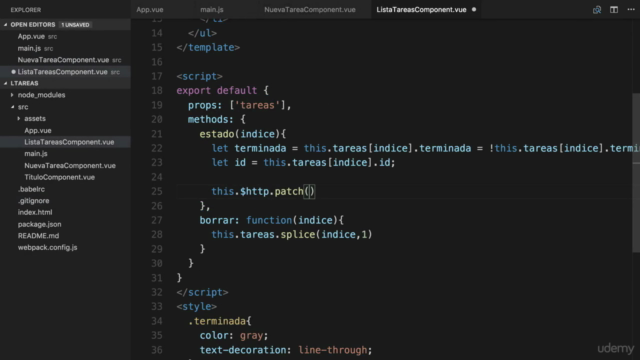The image size is (640, 360).
Task: Click the unsaved dot on ListaTareasComponent.vue tab
Action: pos(474,9)
